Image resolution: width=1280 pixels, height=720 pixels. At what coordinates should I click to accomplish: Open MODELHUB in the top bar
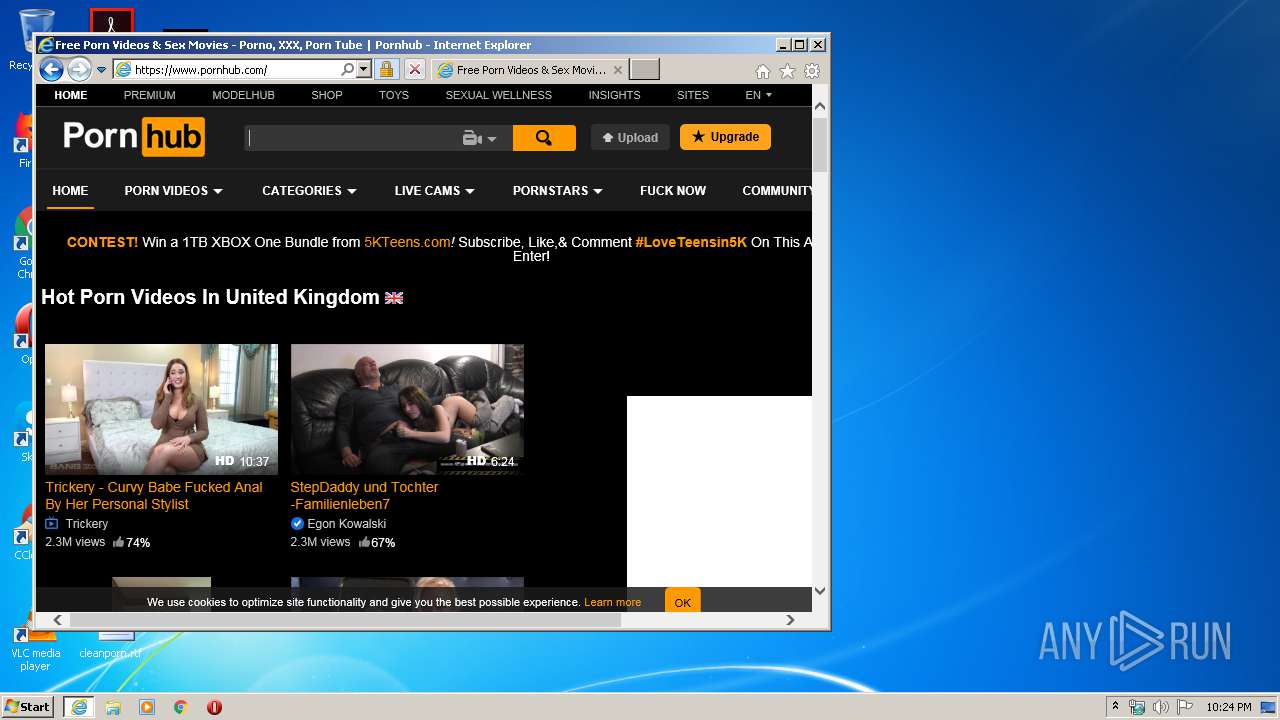click(x=243, y=95)
